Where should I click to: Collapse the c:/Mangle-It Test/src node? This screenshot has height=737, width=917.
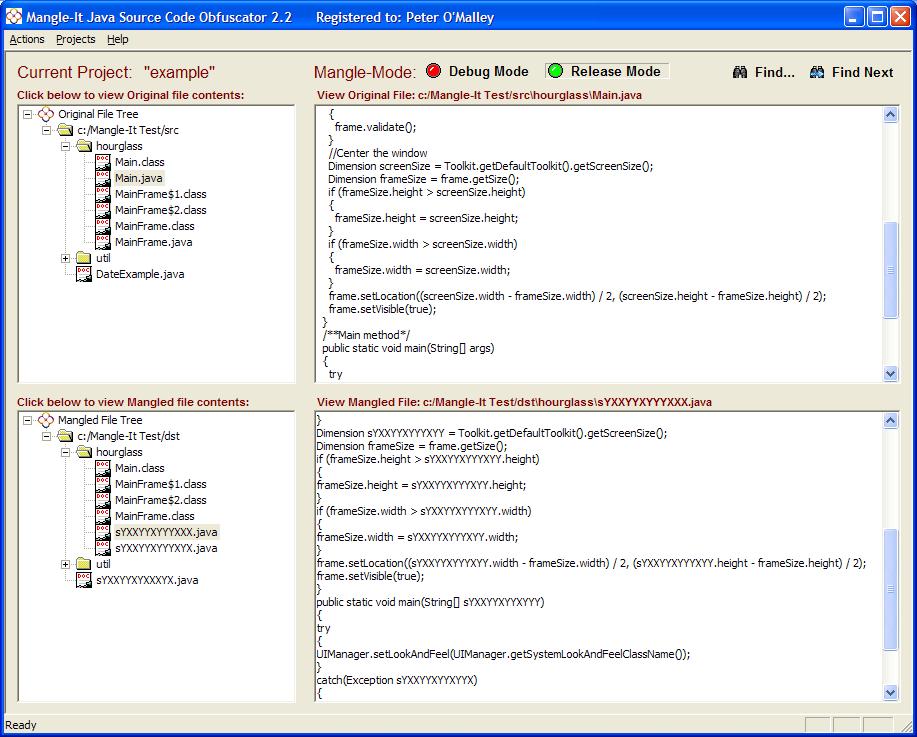pos(46,130)
